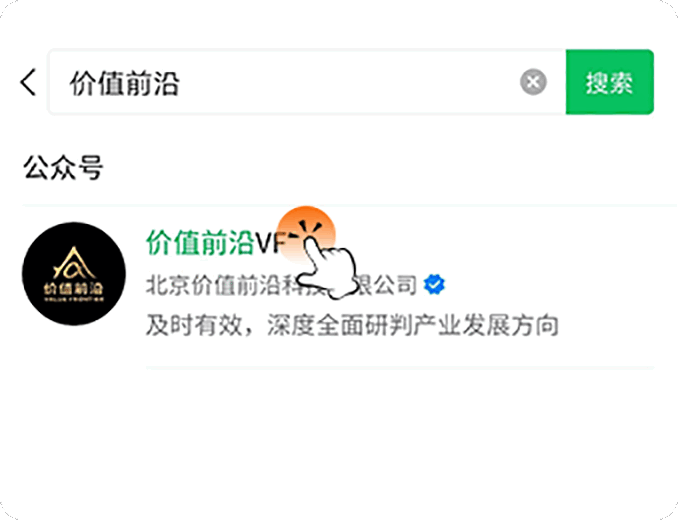The image size is (678, 520).
Task: Click empty space inside the search box
Action: pos(346,82)
